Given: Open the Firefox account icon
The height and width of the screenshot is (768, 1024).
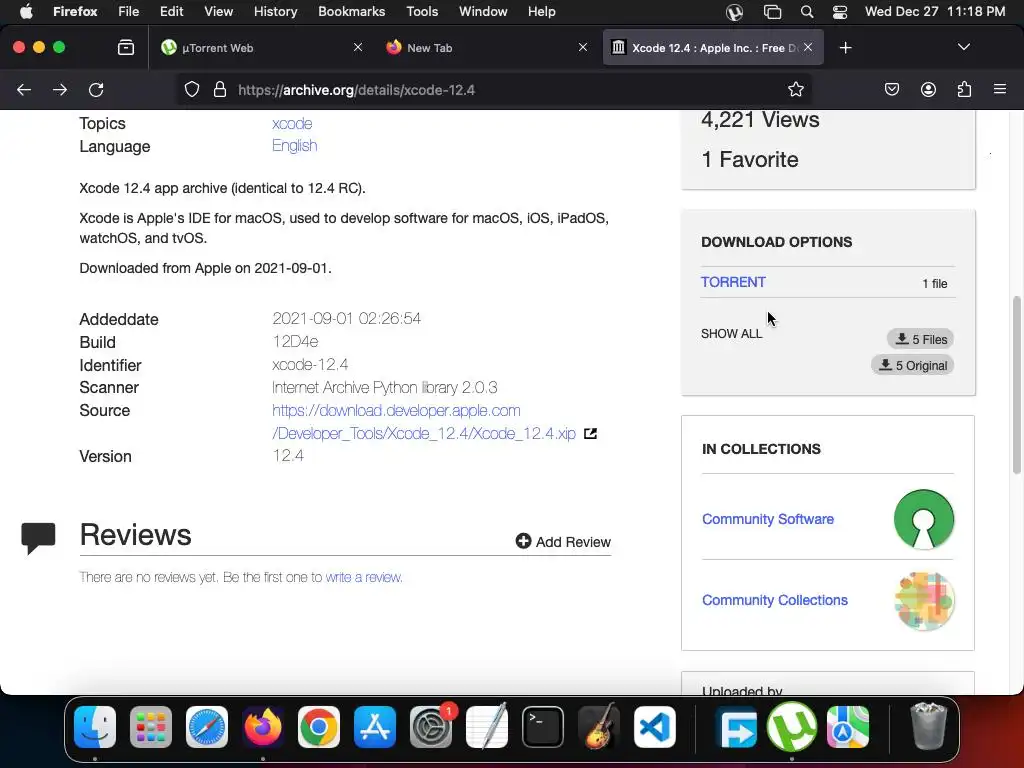Looking at the screenshot, I should click(928, 89).
